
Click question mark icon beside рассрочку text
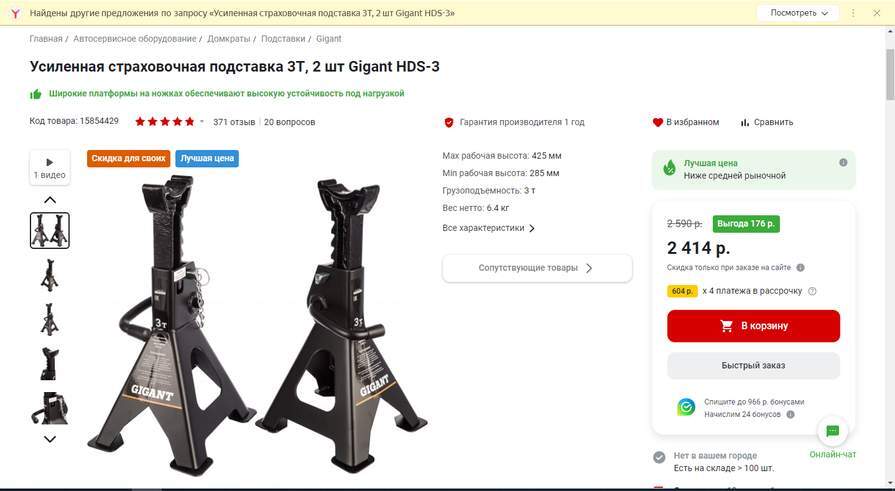[812, 291]
